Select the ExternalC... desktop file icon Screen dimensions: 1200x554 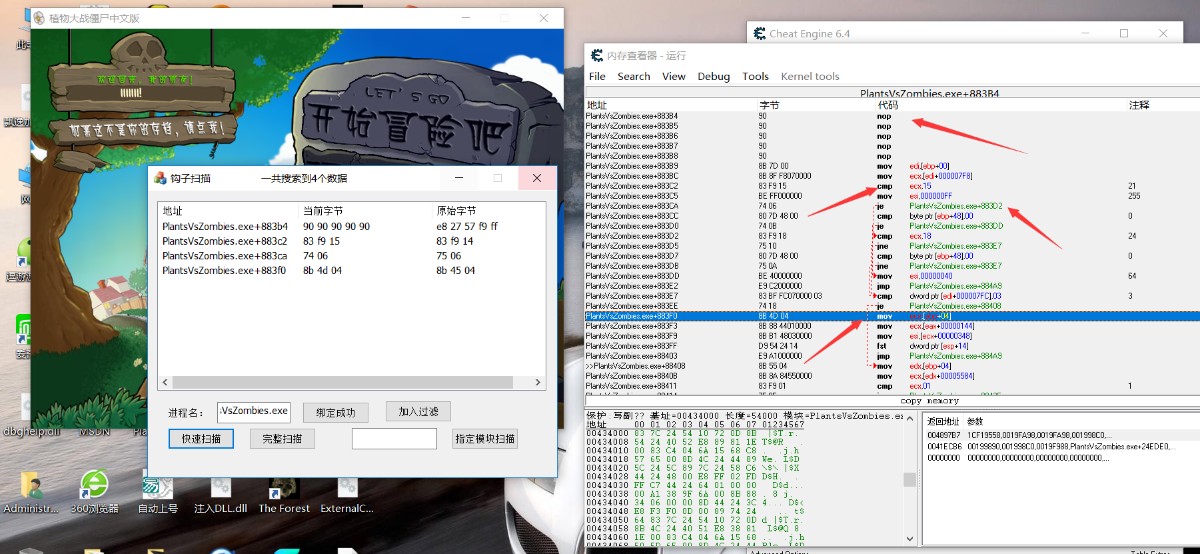pyautogui.click(x=347, y=494)
